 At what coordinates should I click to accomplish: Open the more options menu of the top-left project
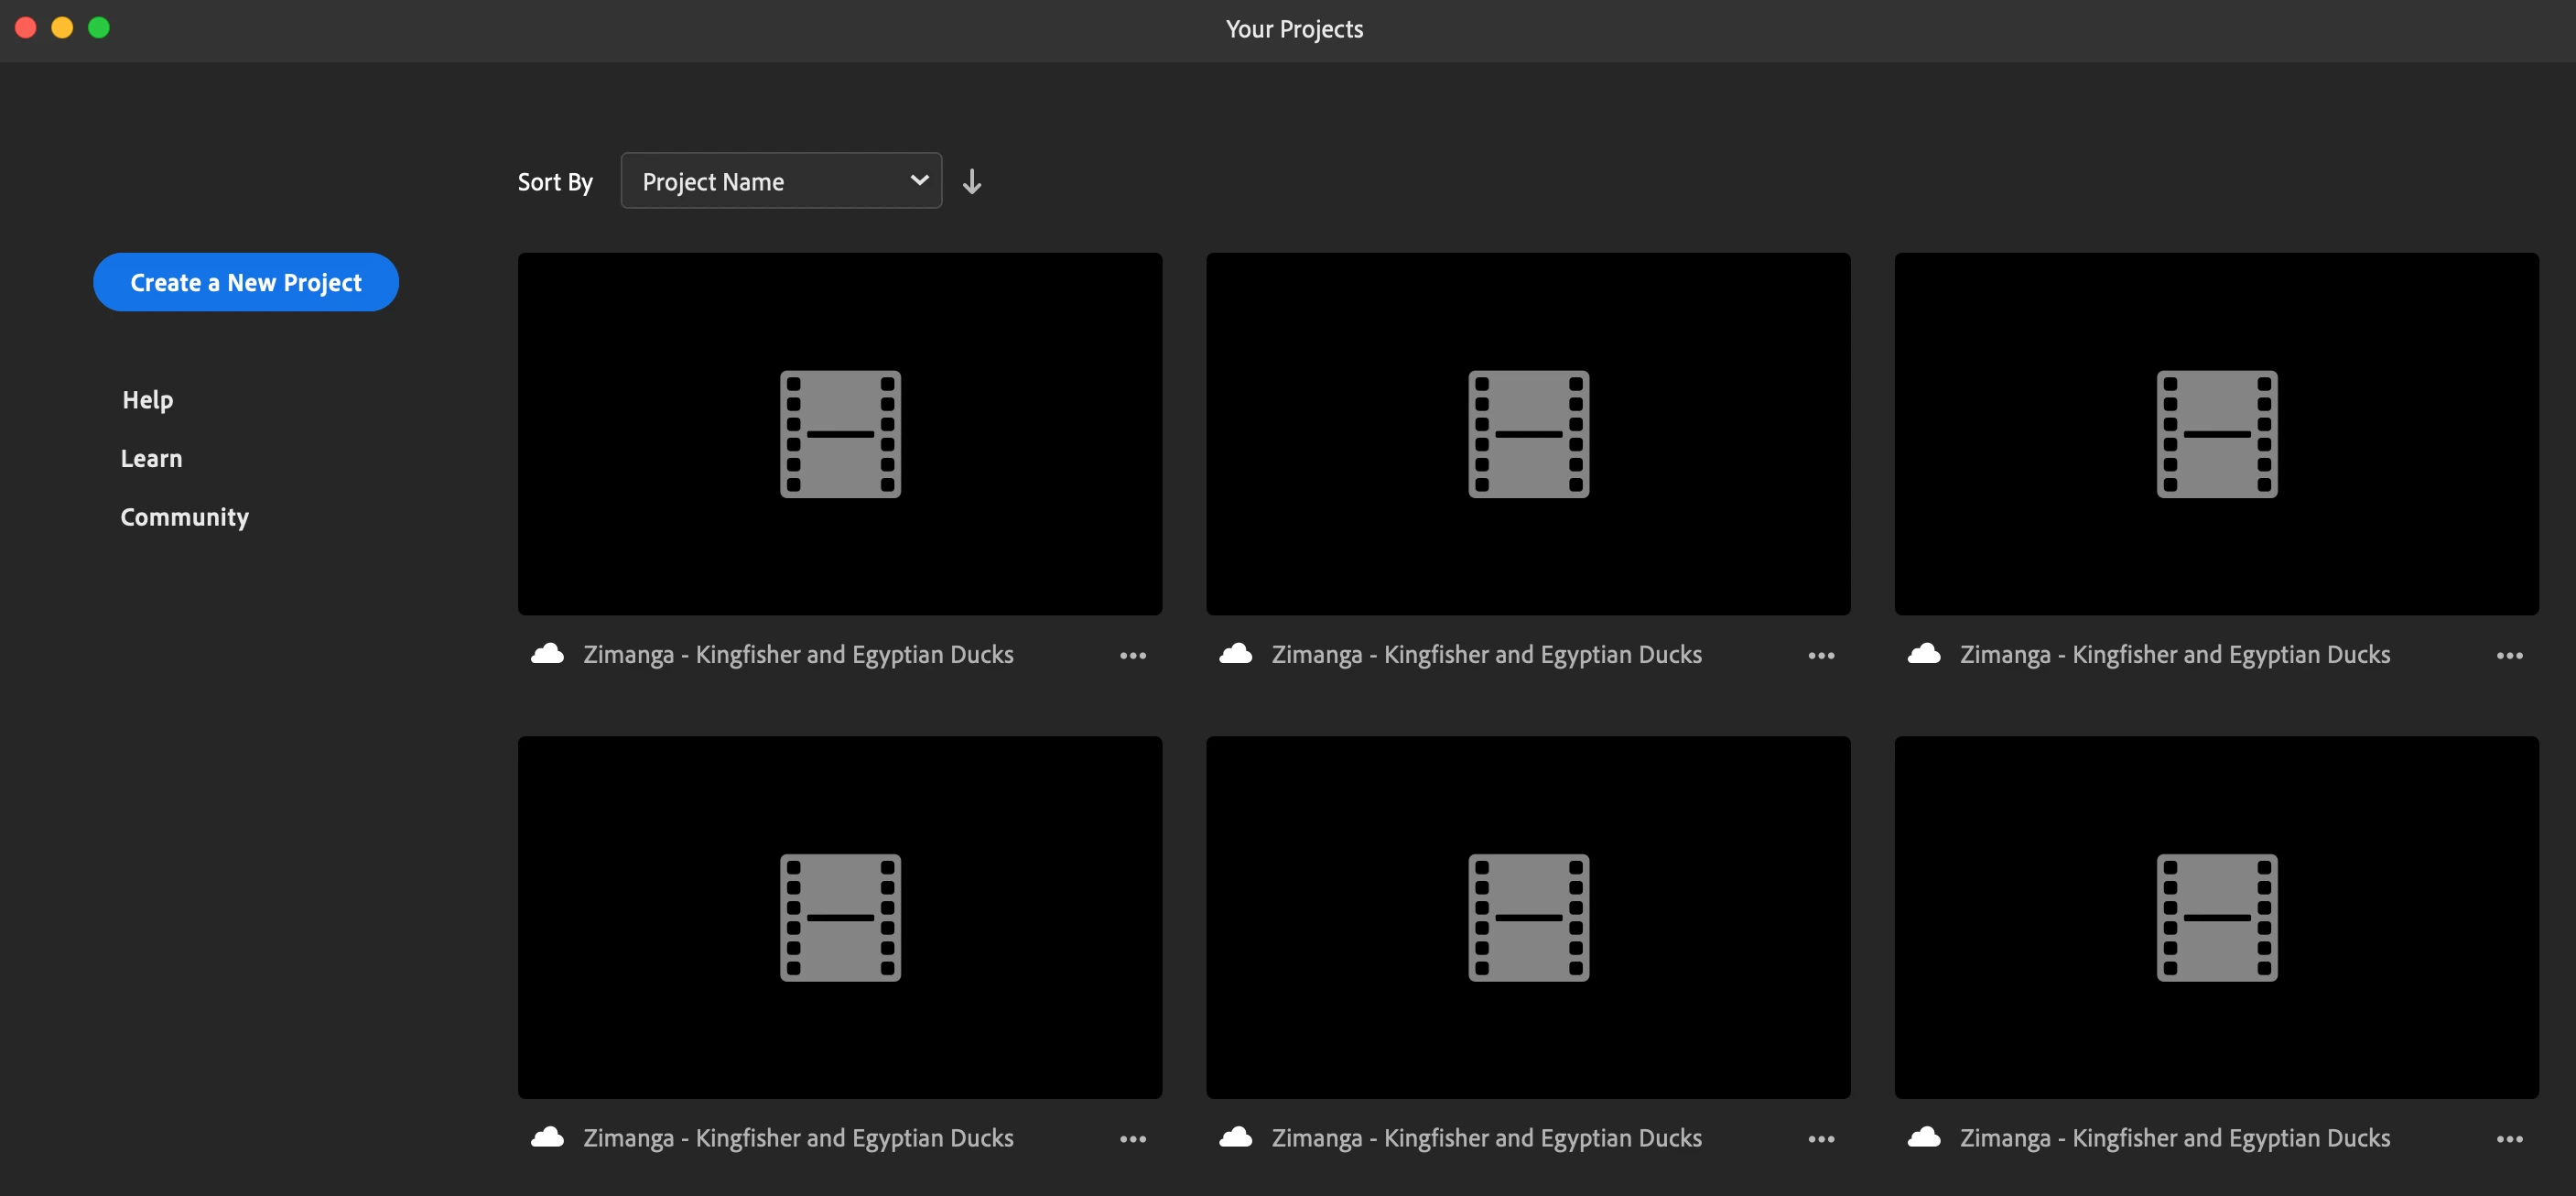pos(1132,656)
